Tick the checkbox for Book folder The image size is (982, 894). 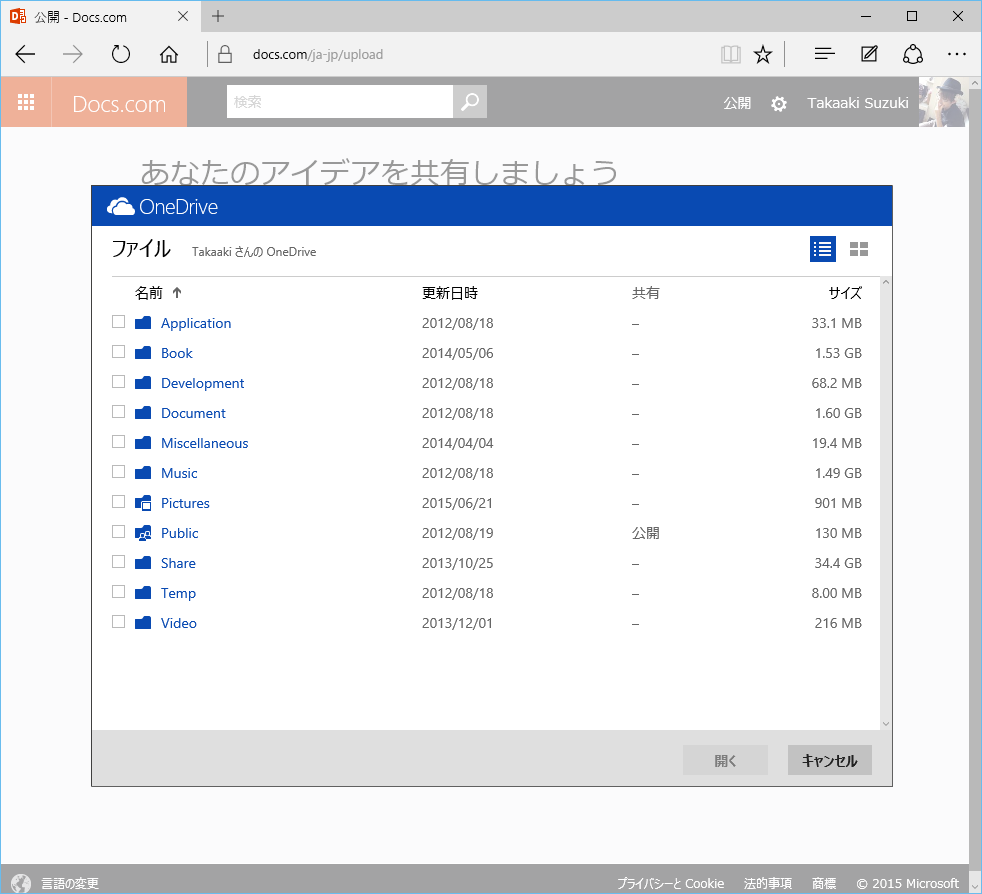[x=118, y=351]
